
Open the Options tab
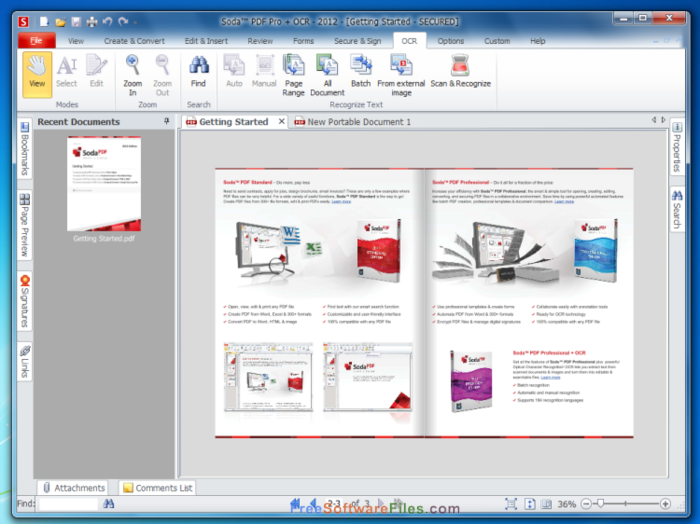(451, 41)
